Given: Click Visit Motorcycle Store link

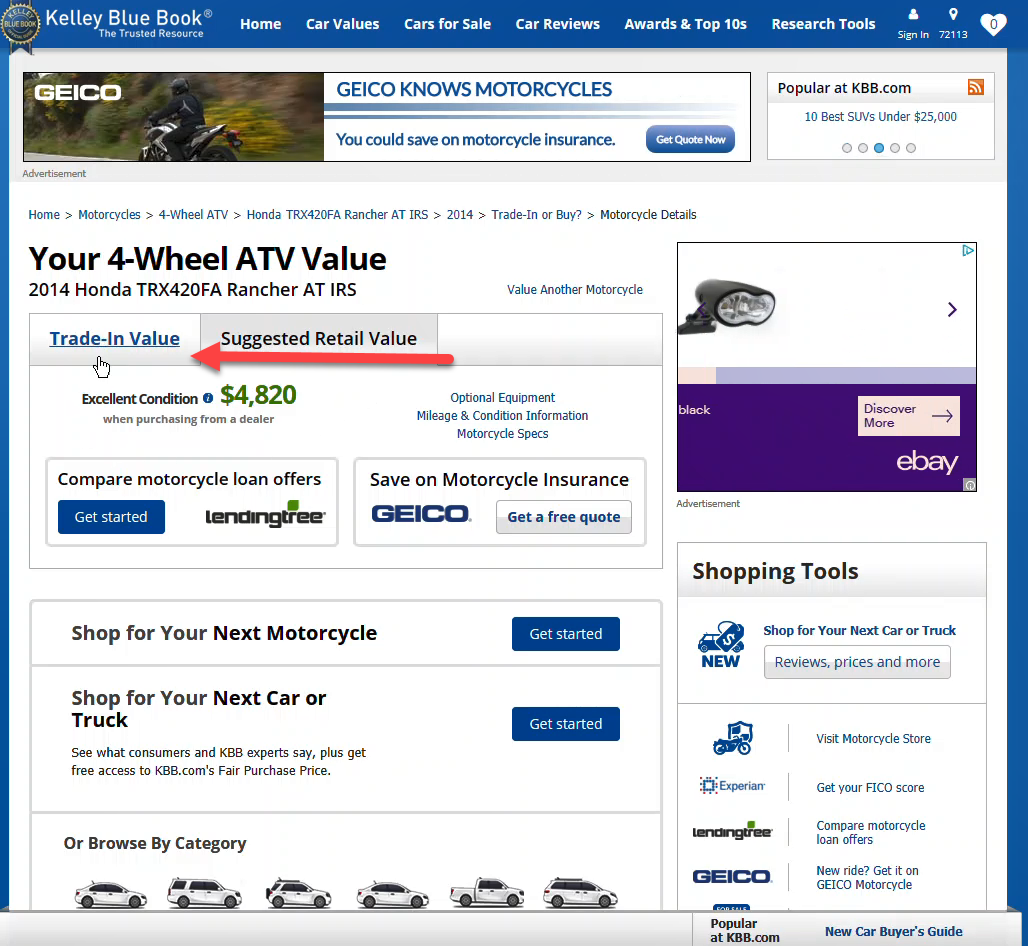Looking at the screenshot, I should 873,739.
